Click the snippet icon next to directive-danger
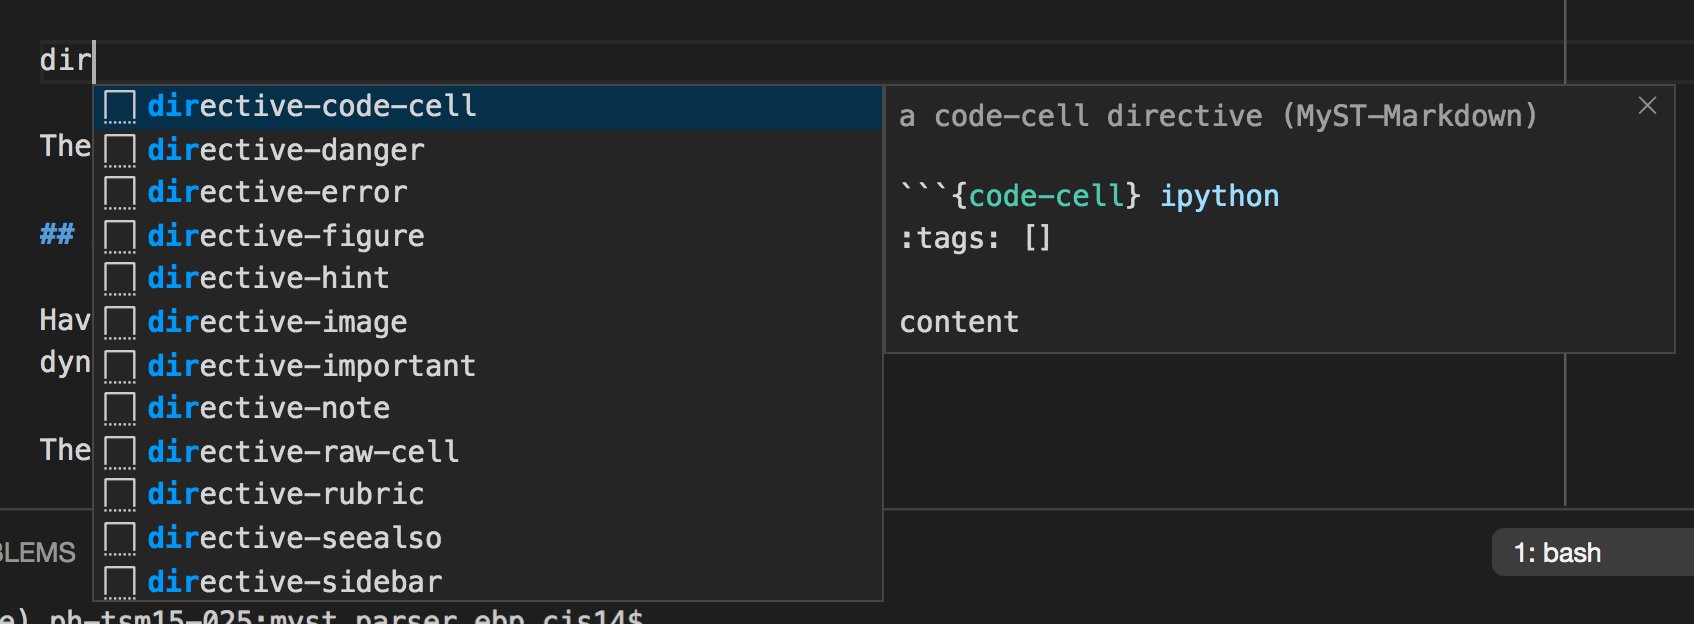The image size is (1694, 624). [x=120, y=149]
